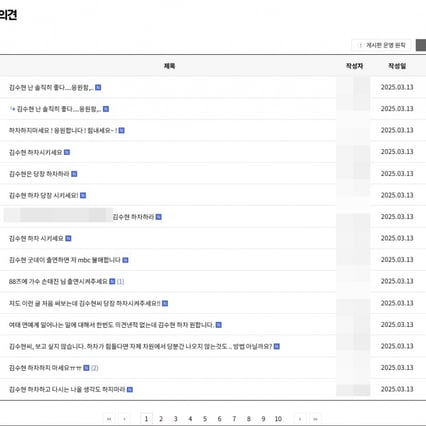
Task: Open post 하차하지마세요 ! 응원합니다 ! 힘내세요~!
Action: point(63,130)
